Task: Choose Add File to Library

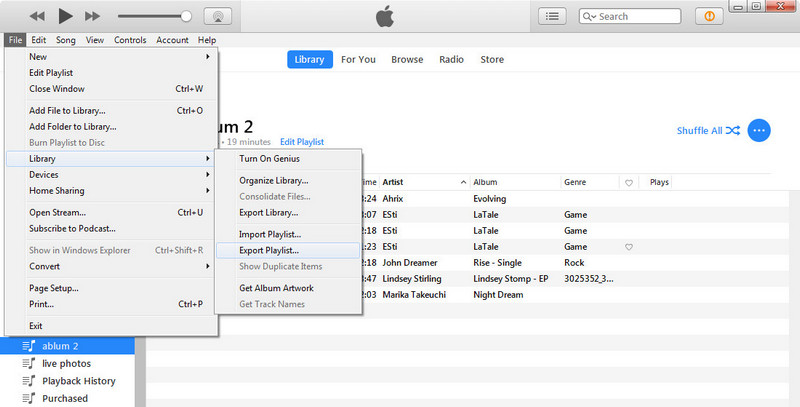Action: click(111, 111)
